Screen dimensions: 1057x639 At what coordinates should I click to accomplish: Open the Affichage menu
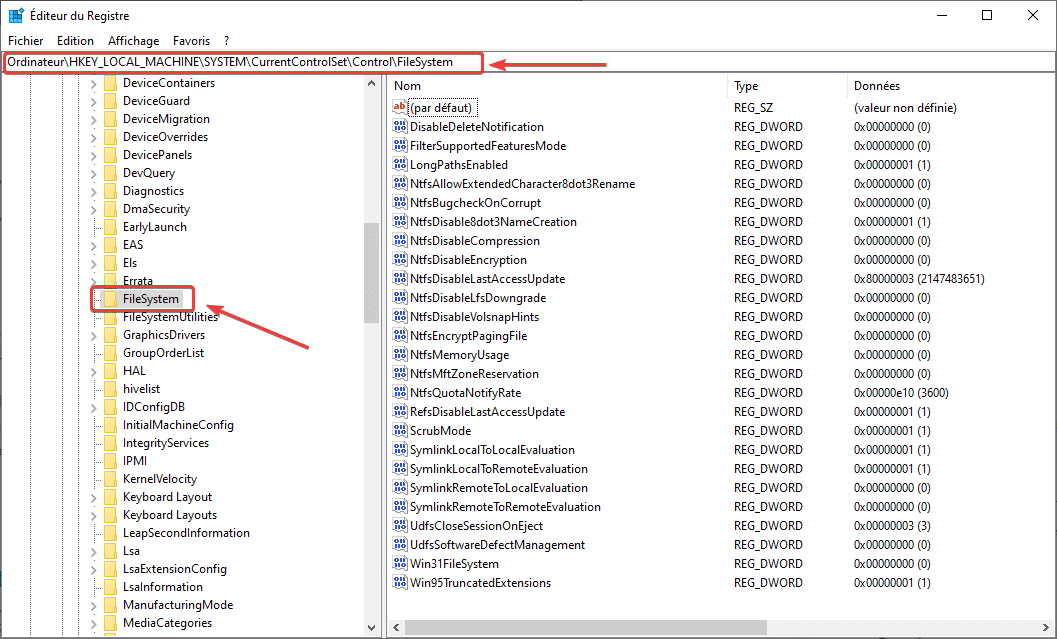(133, 41)
